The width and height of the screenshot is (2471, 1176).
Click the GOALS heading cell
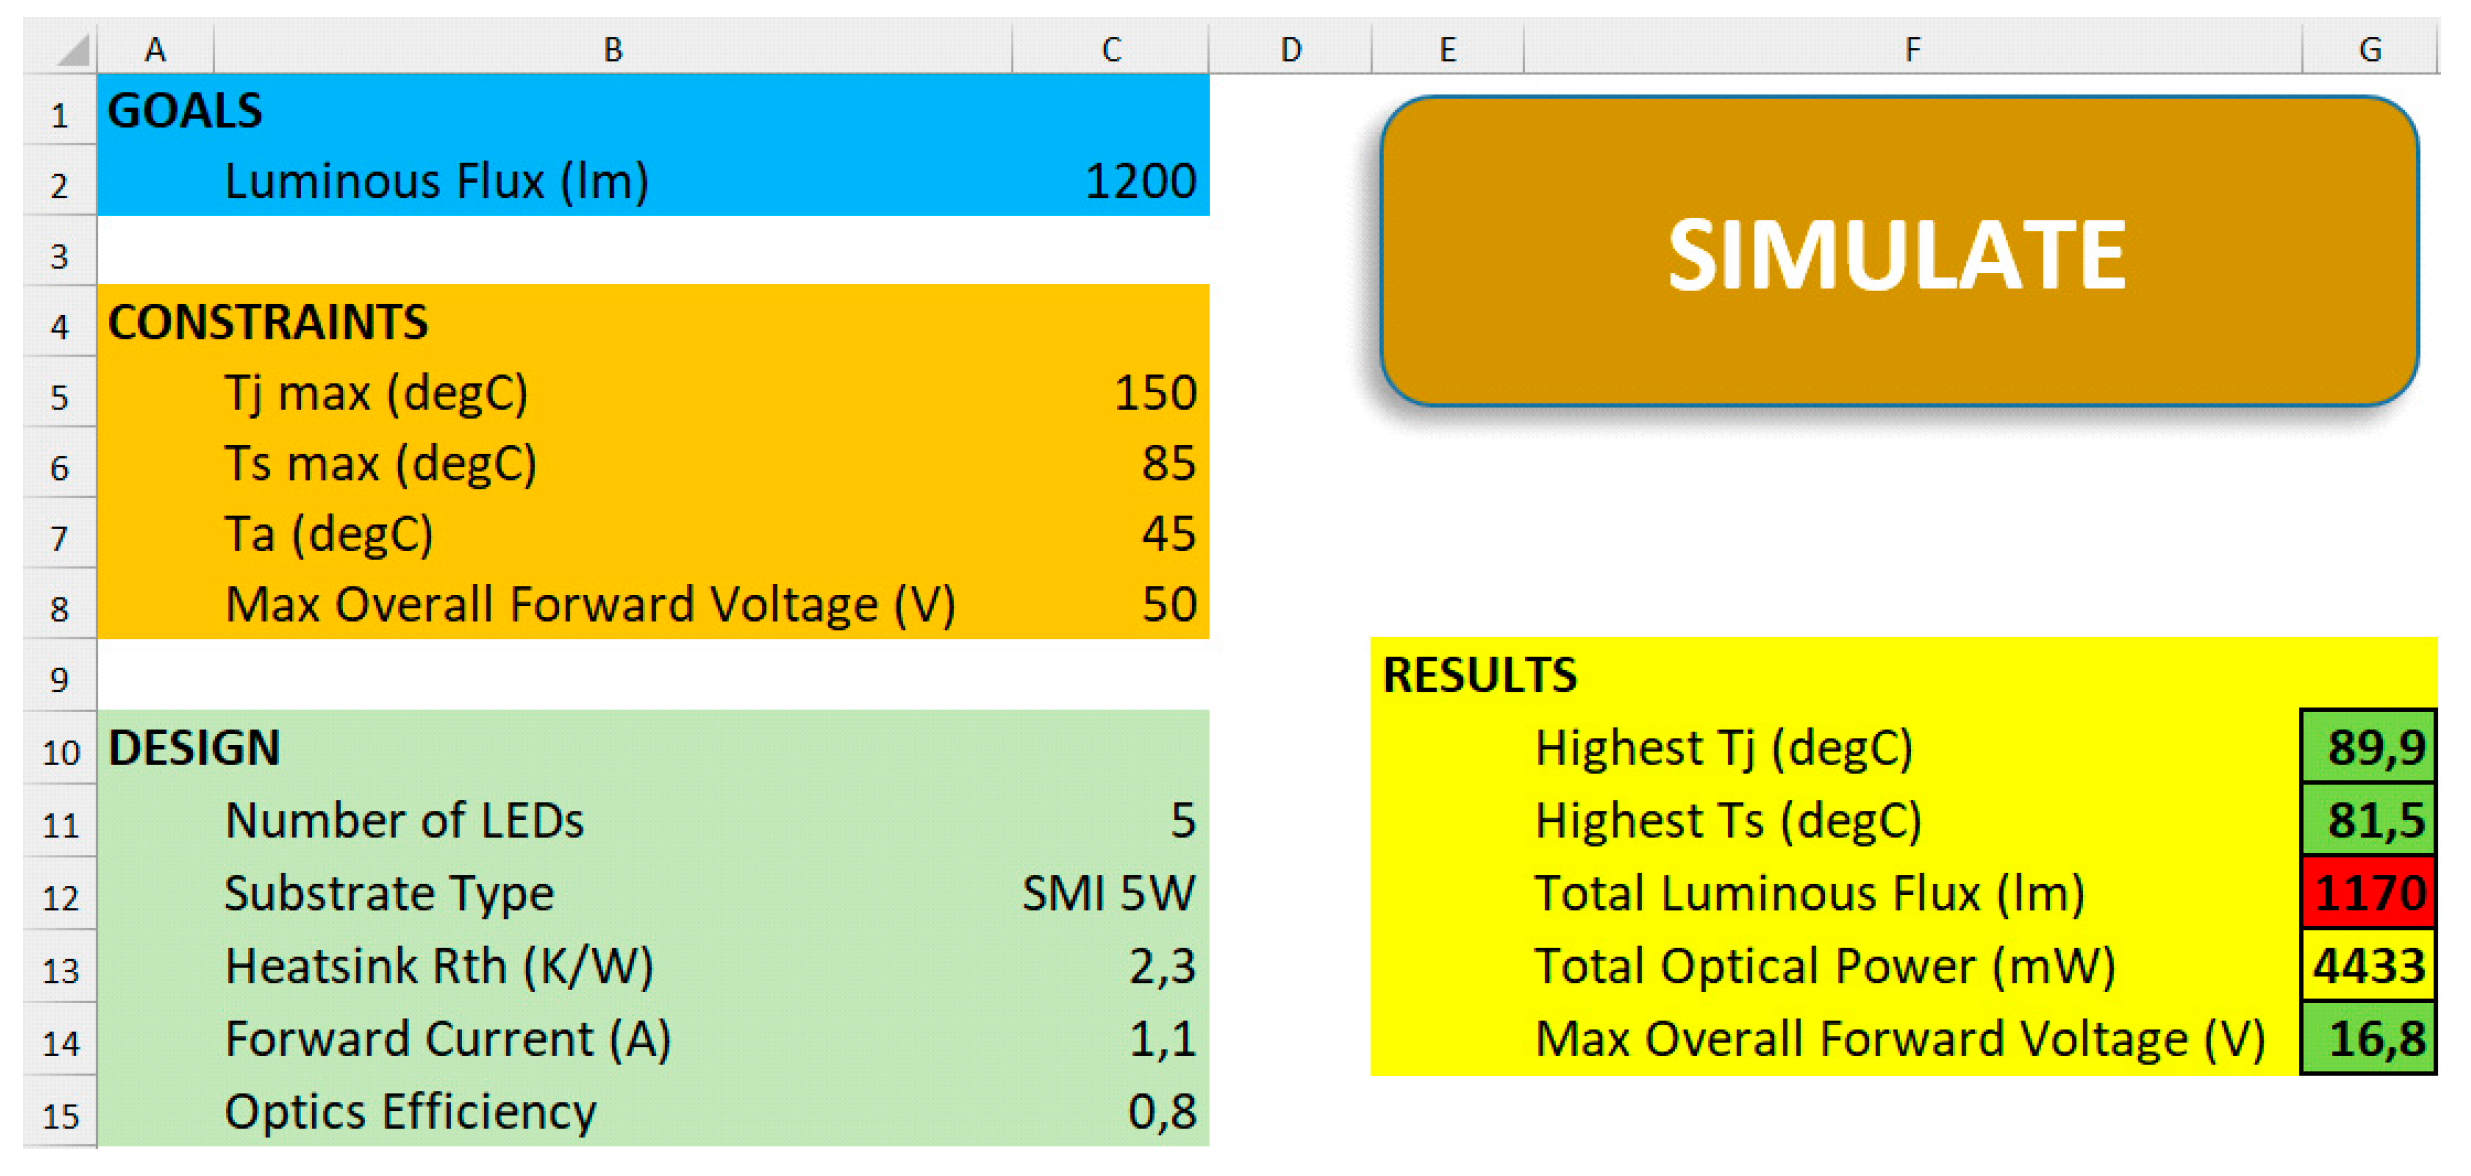click(185, 111)
